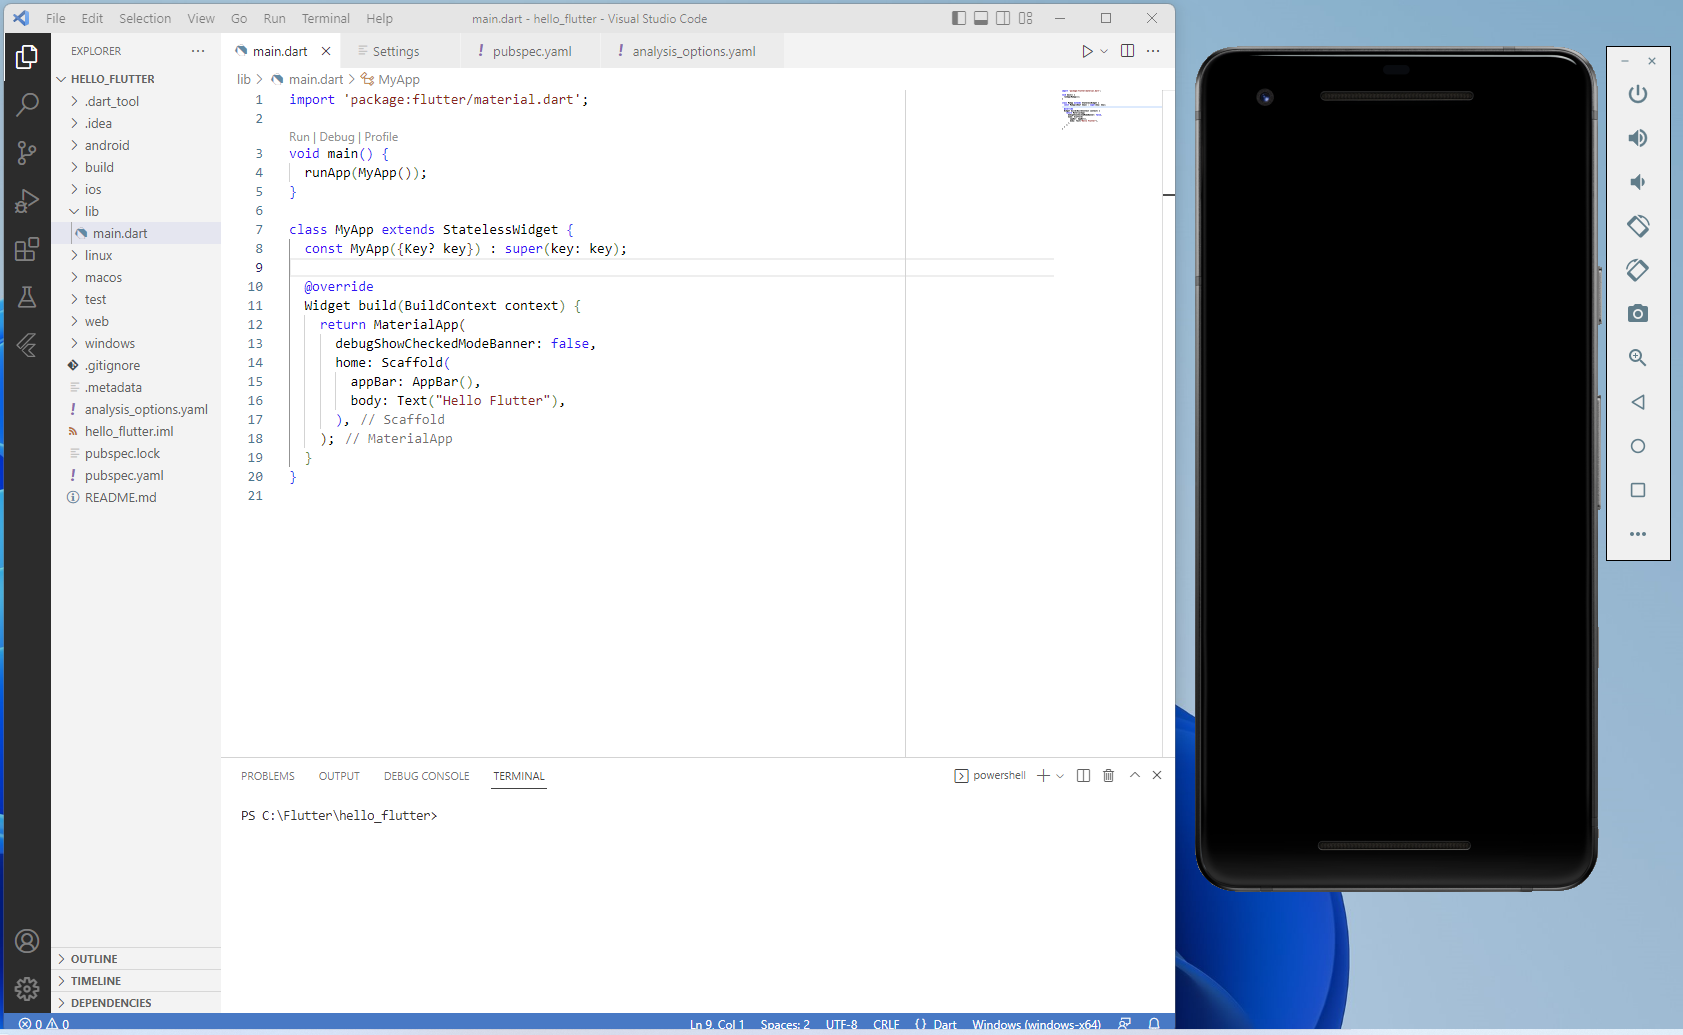
Task: Tap the emulator Overview square button
Action: pyautogui.click(x=1638, y=490)
